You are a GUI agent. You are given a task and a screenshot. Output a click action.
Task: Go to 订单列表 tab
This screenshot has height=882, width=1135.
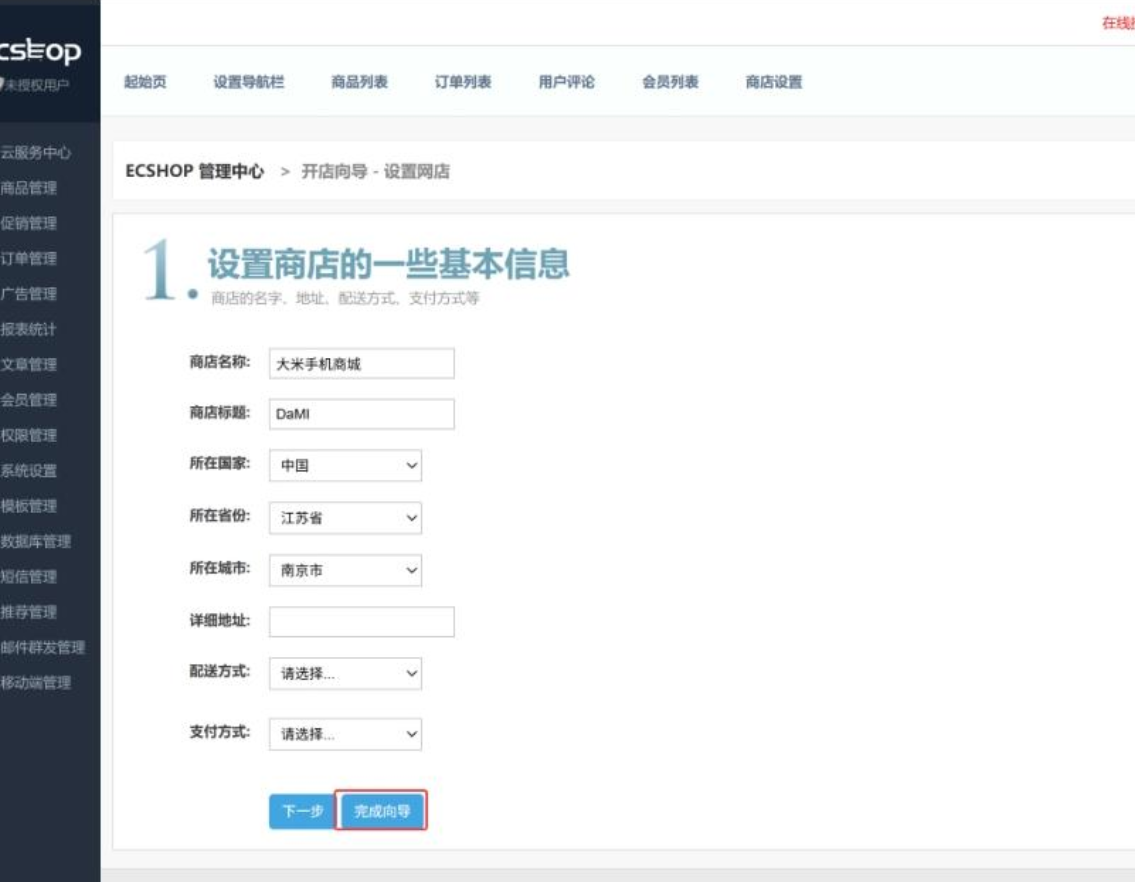(x=463, y=82)
